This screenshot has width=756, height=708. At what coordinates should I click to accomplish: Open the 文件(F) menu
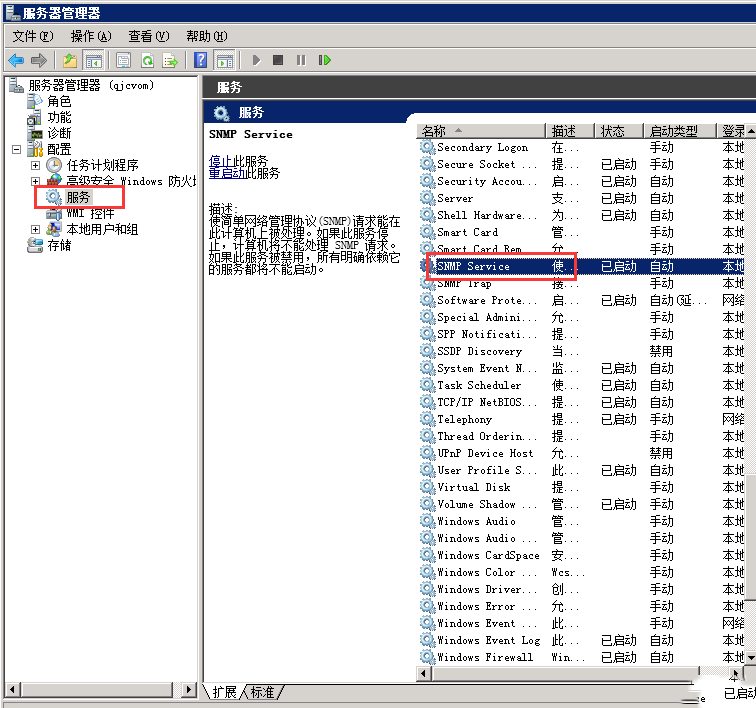tap(33, 36)
